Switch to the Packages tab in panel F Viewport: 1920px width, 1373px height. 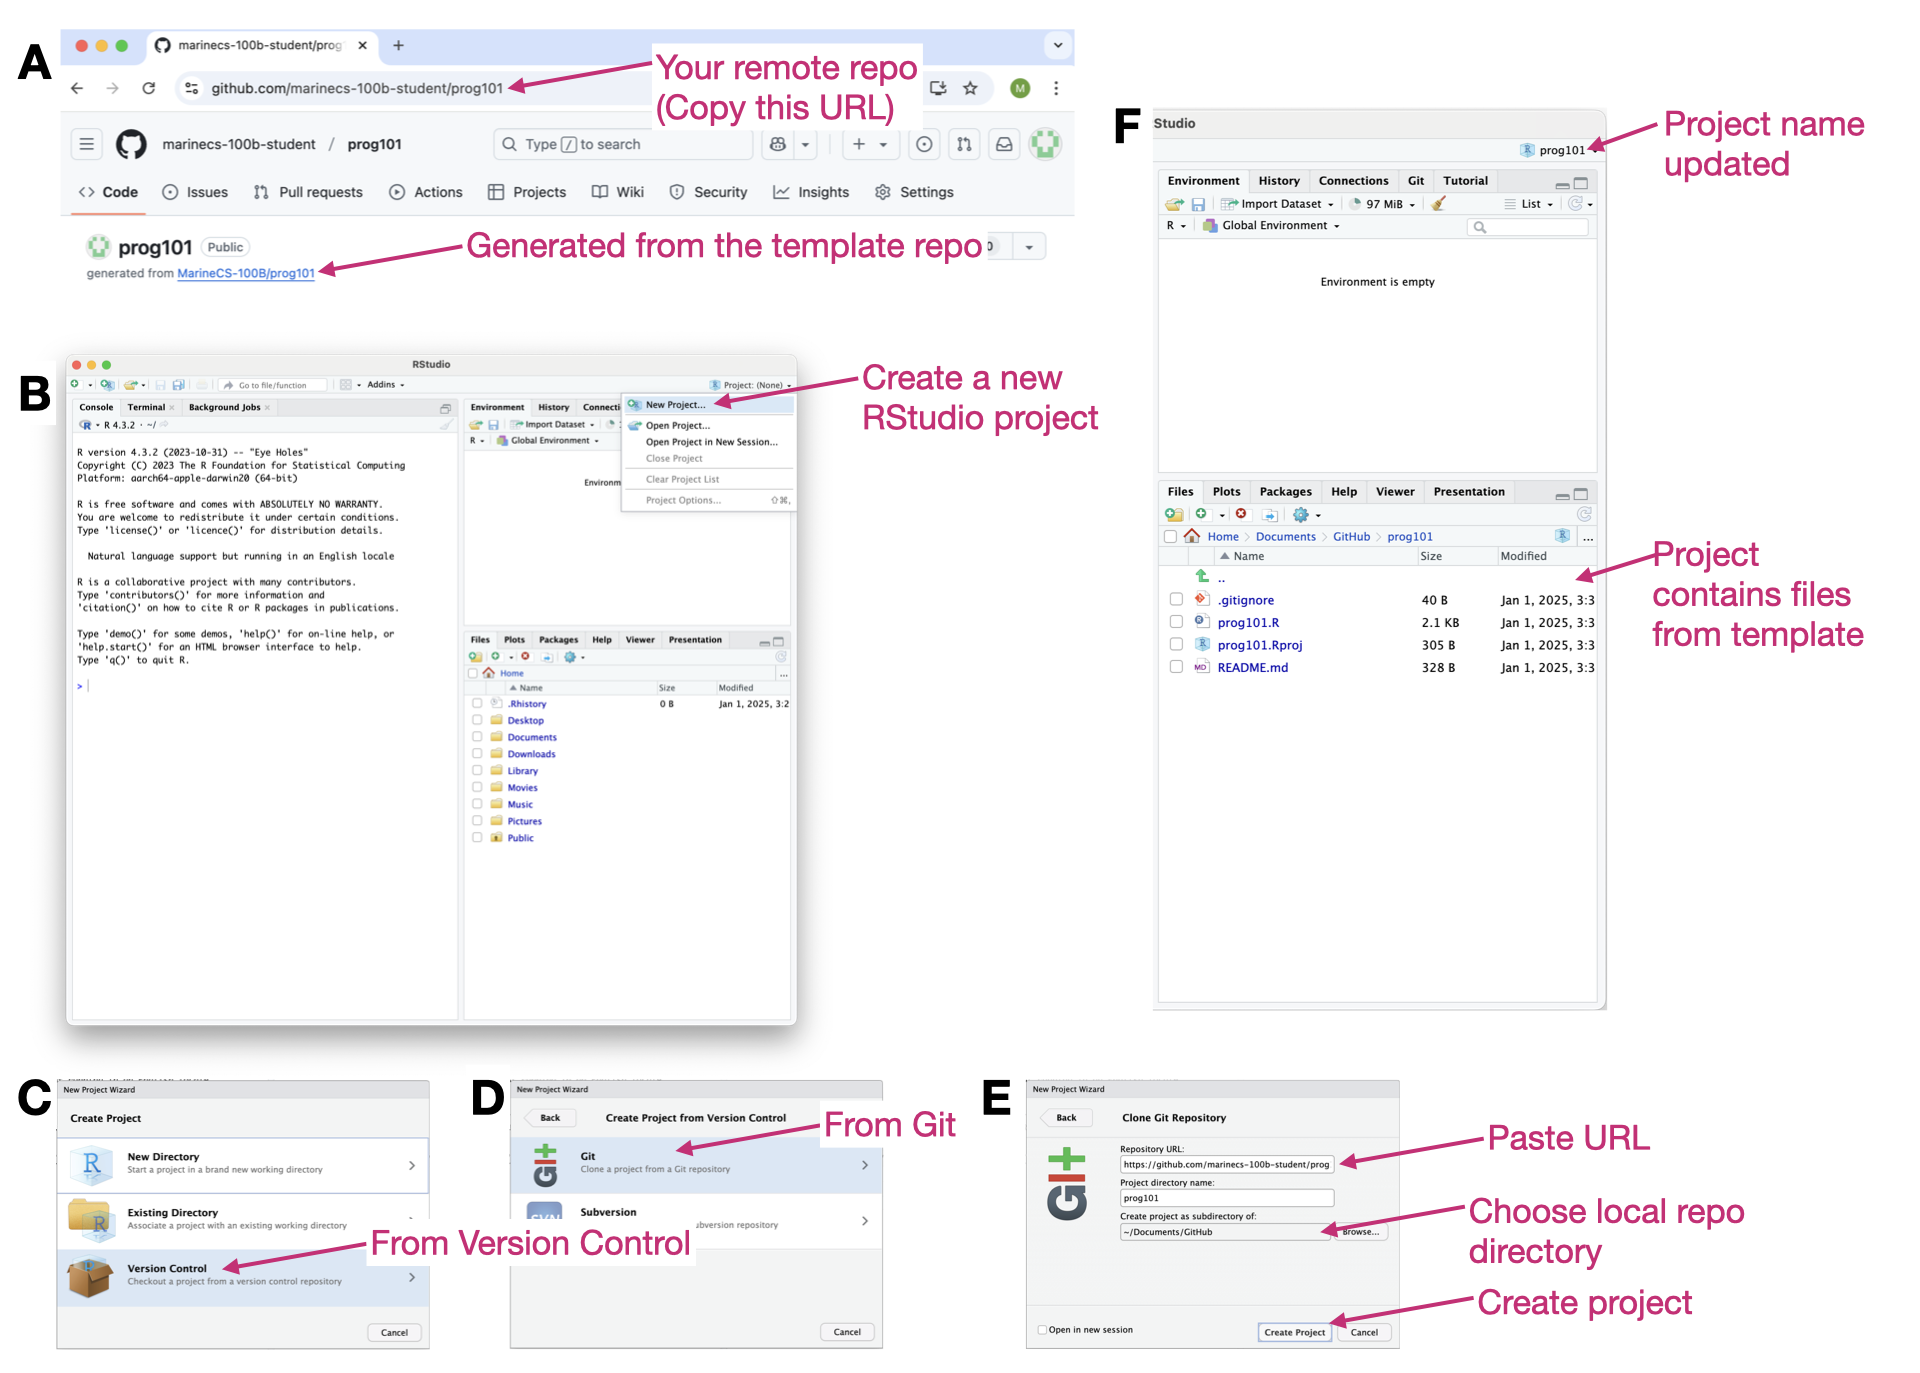pos(1285,492)
